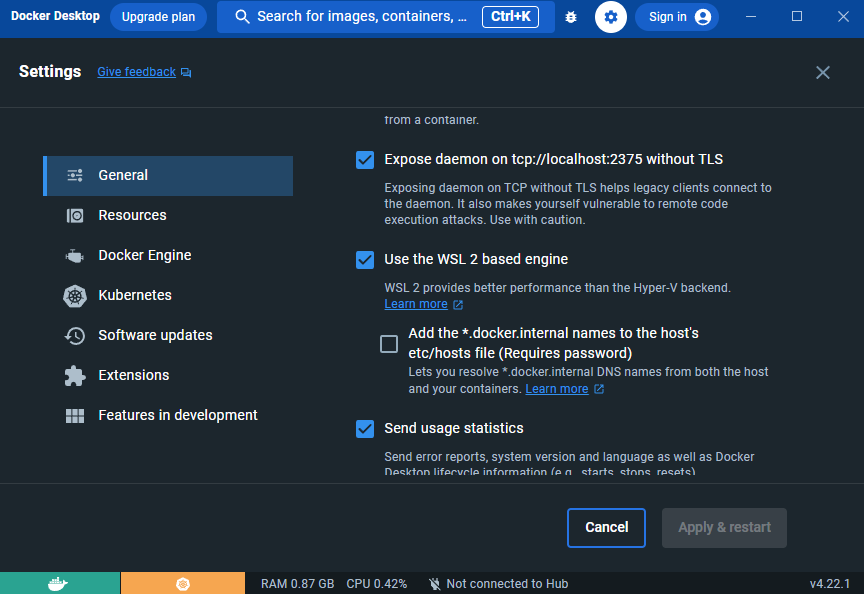Open Software updates settings
The height and width of the screenshot is (594, 864).
click(168, 336)
